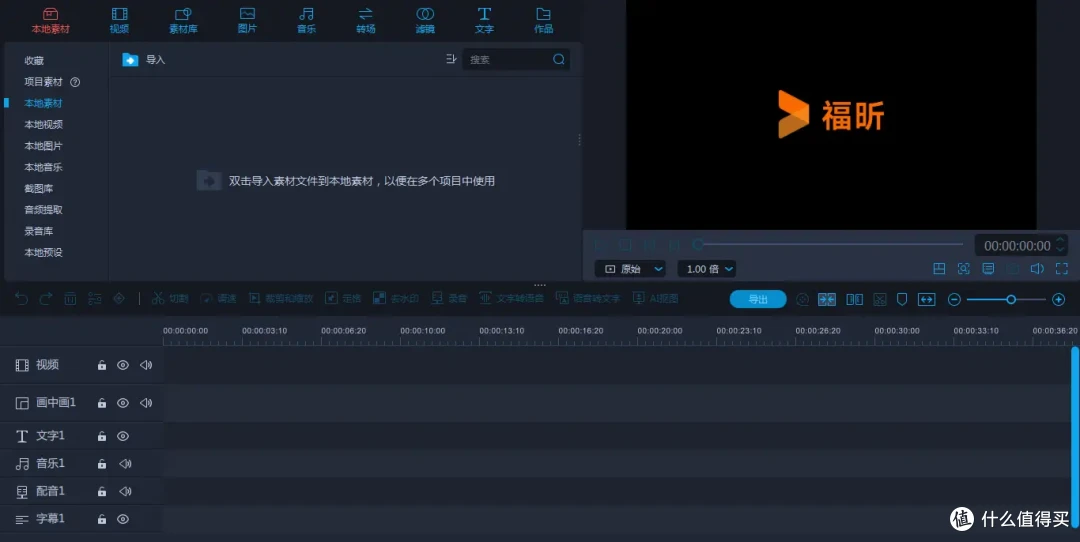Click the search magnifier icon

point(559,59)
